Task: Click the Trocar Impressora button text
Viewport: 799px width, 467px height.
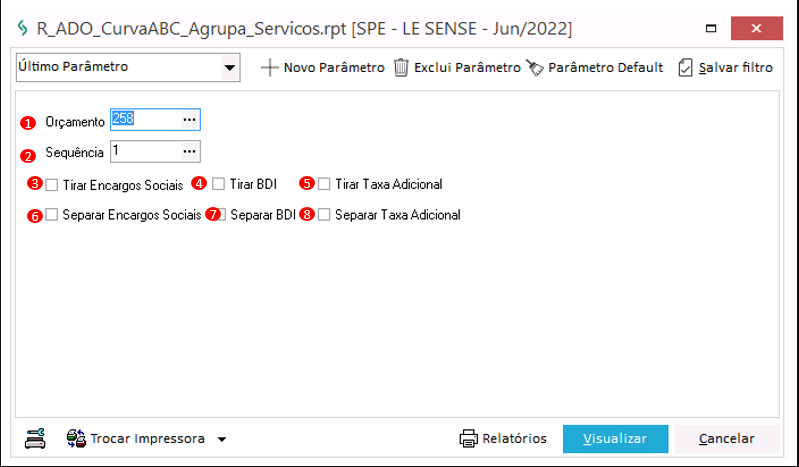Action: click(148, 438)
